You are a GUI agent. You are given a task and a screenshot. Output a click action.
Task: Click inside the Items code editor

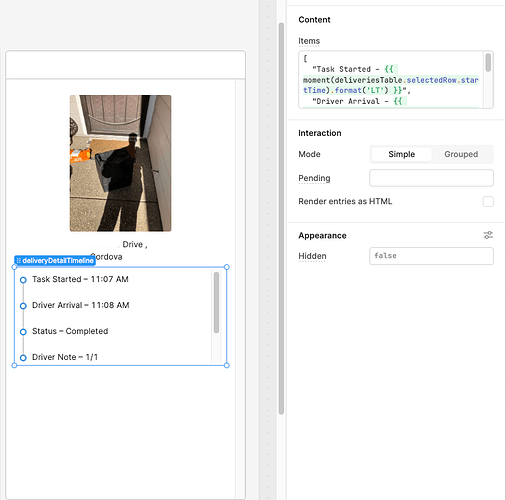[391, 80]
